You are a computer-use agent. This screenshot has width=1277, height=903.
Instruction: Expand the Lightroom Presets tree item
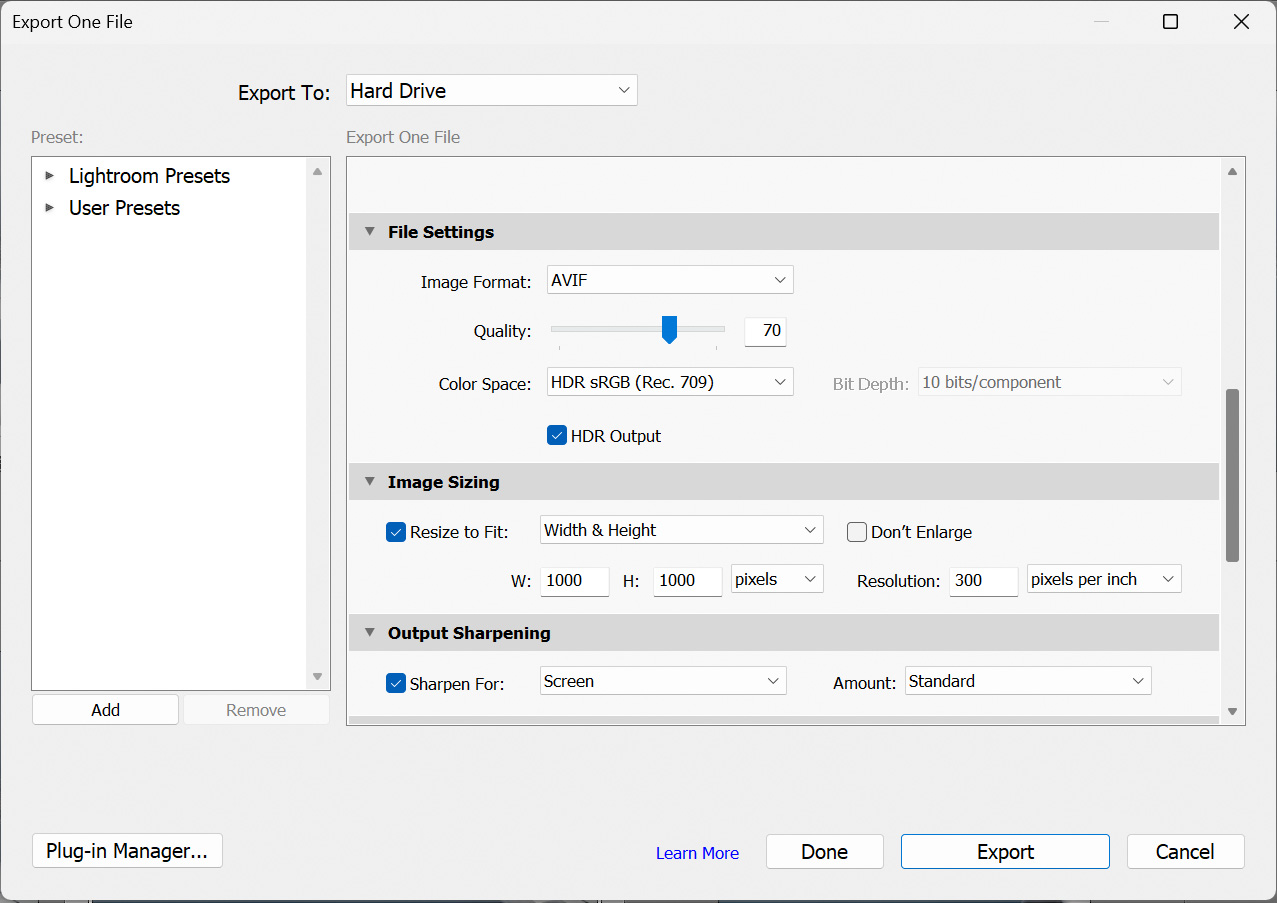tap(50, 175)
